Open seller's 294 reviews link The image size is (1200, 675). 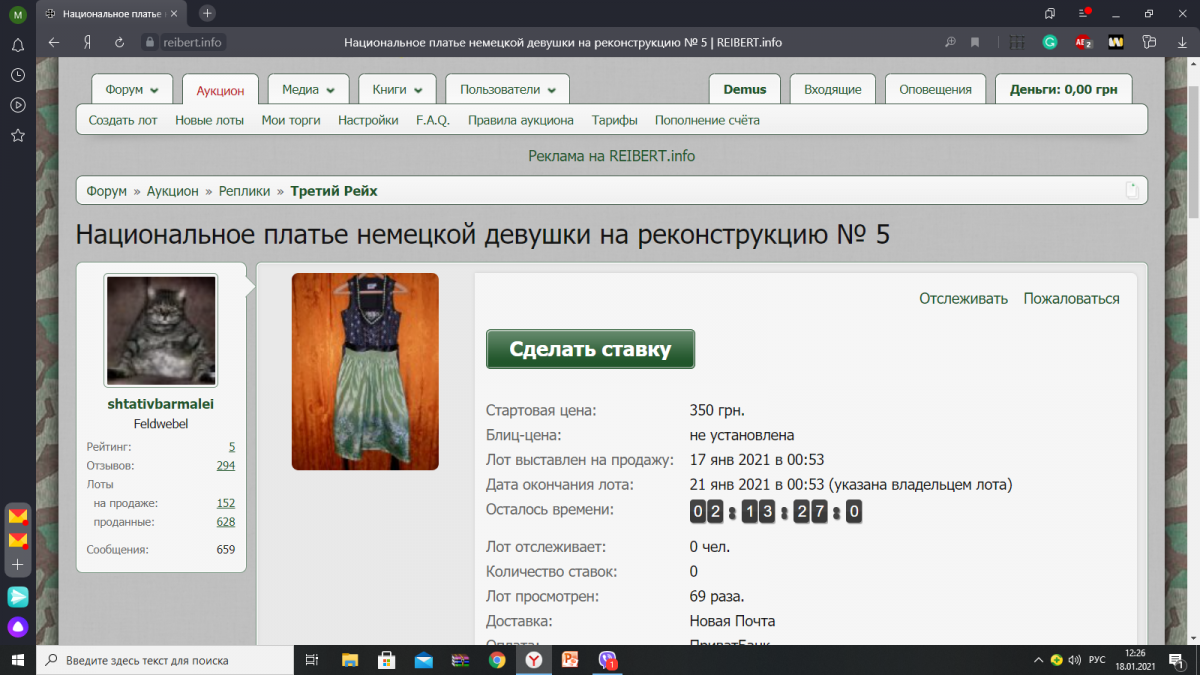pos(225,465)
